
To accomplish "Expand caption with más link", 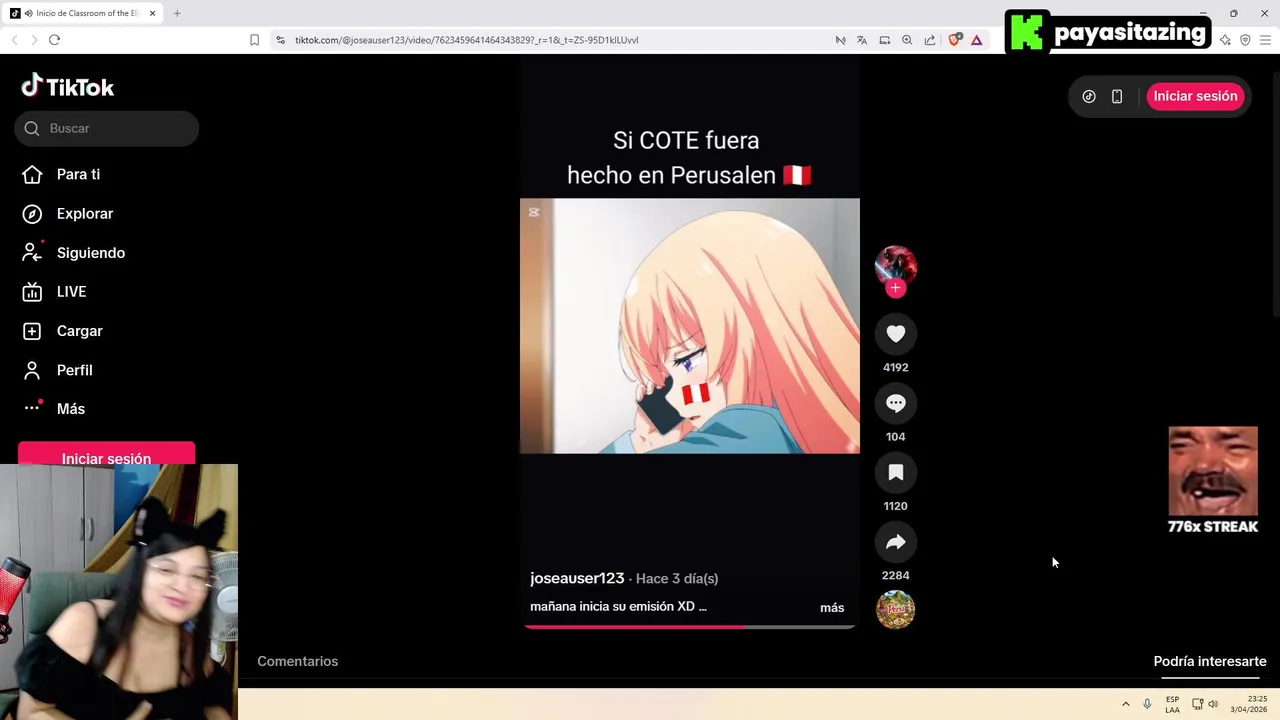I will point(832,607).
